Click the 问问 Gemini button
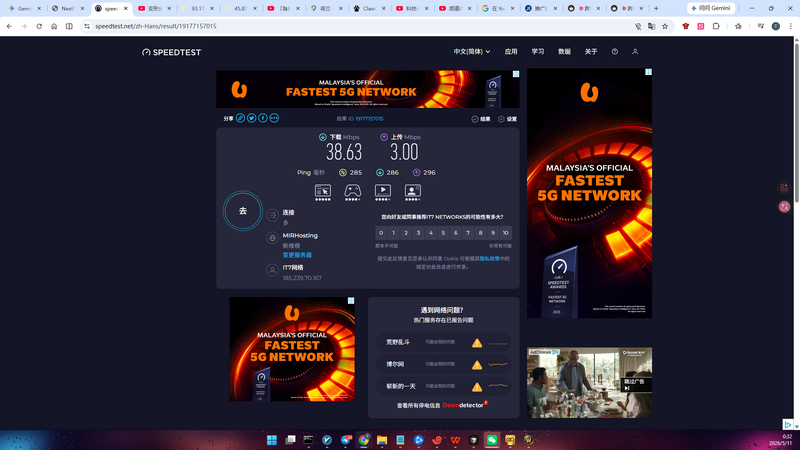Viewport: 800px width, 450px height. coord(711,8)
